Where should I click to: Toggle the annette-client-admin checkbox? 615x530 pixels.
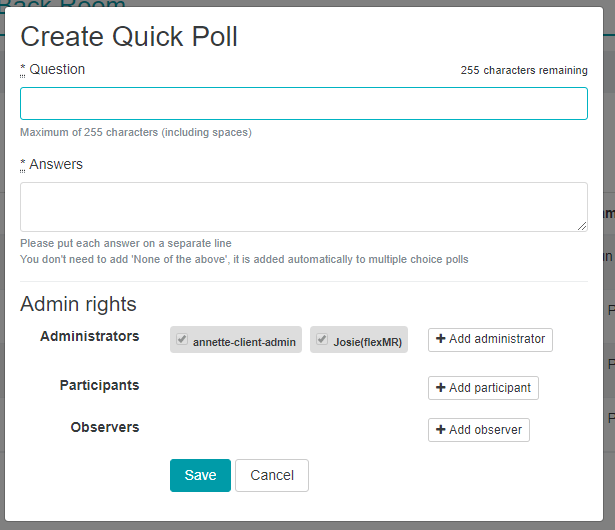point(182,339)
